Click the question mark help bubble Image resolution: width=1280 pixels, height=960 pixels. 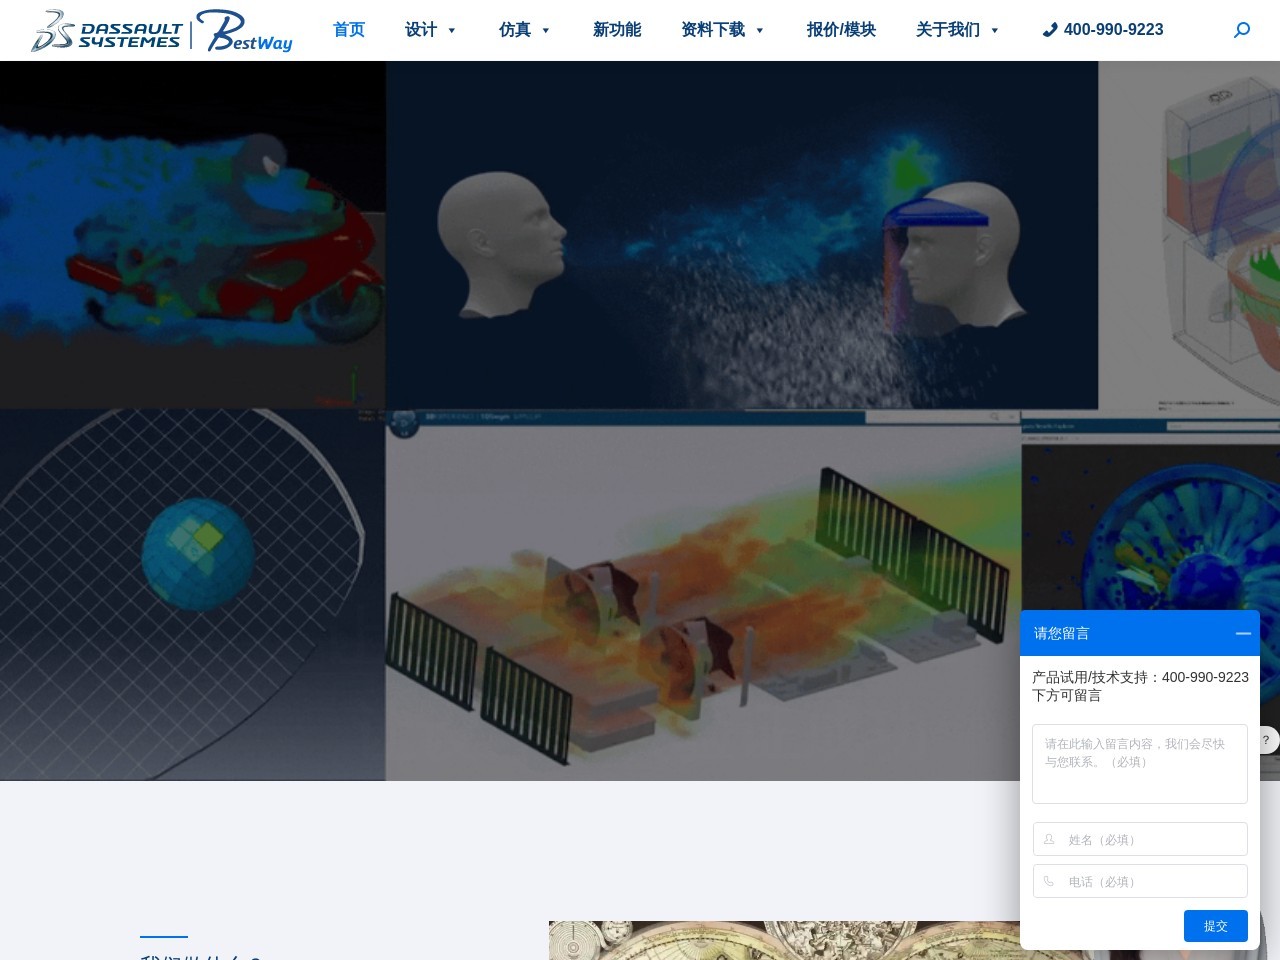pyautogui.click(x=1266, y=740)
